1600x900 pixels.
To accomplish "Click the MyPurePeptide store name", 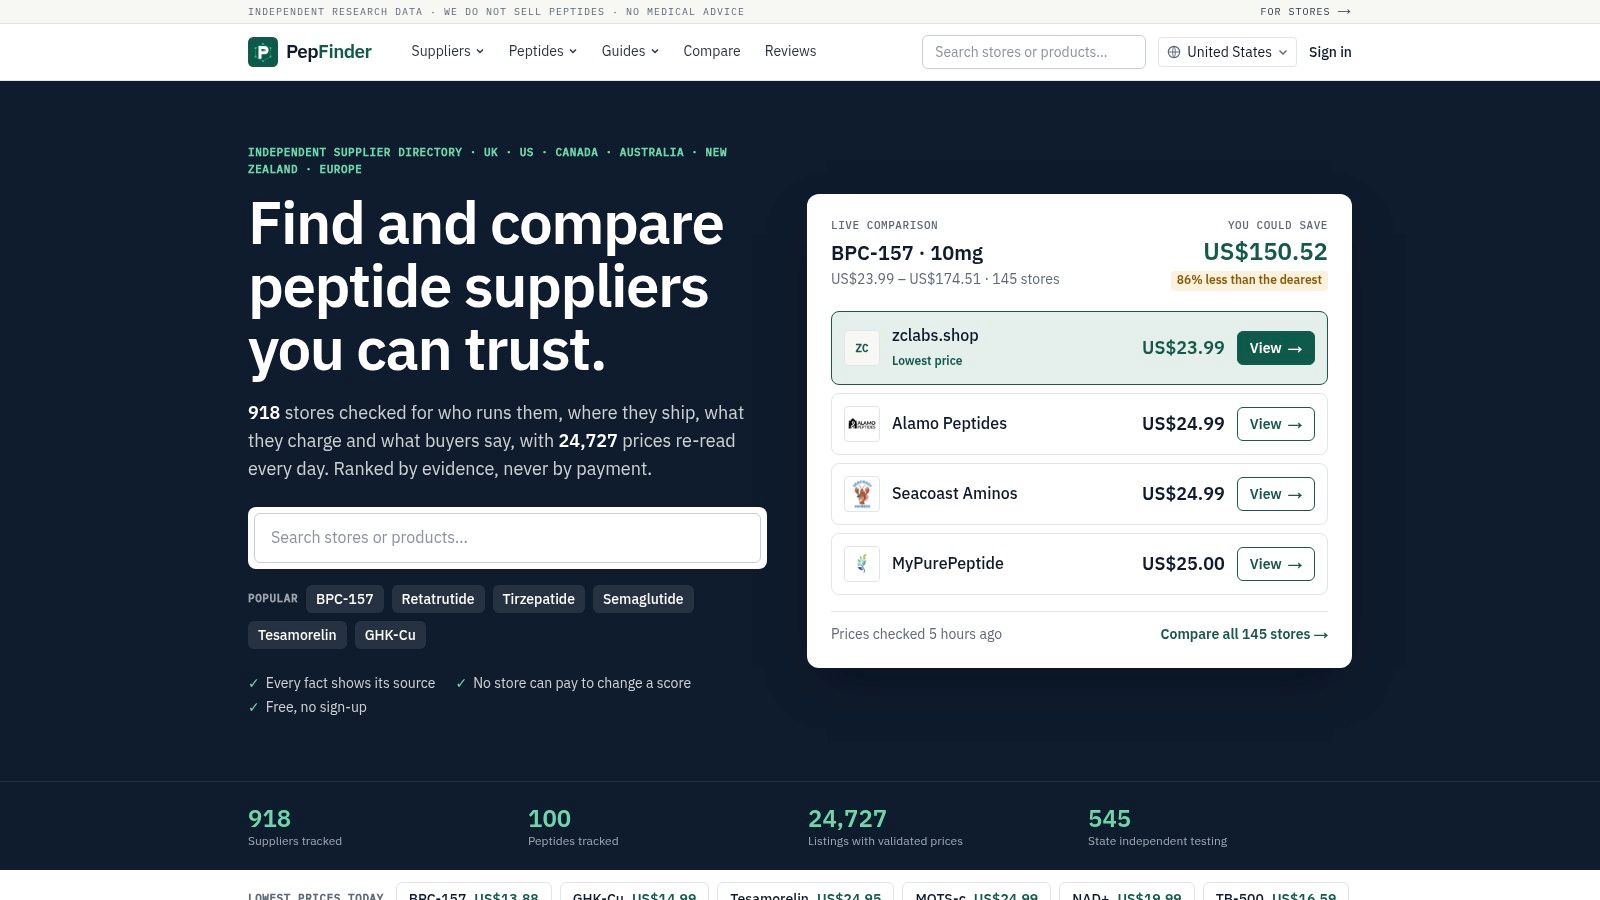I will pos(947,564).
